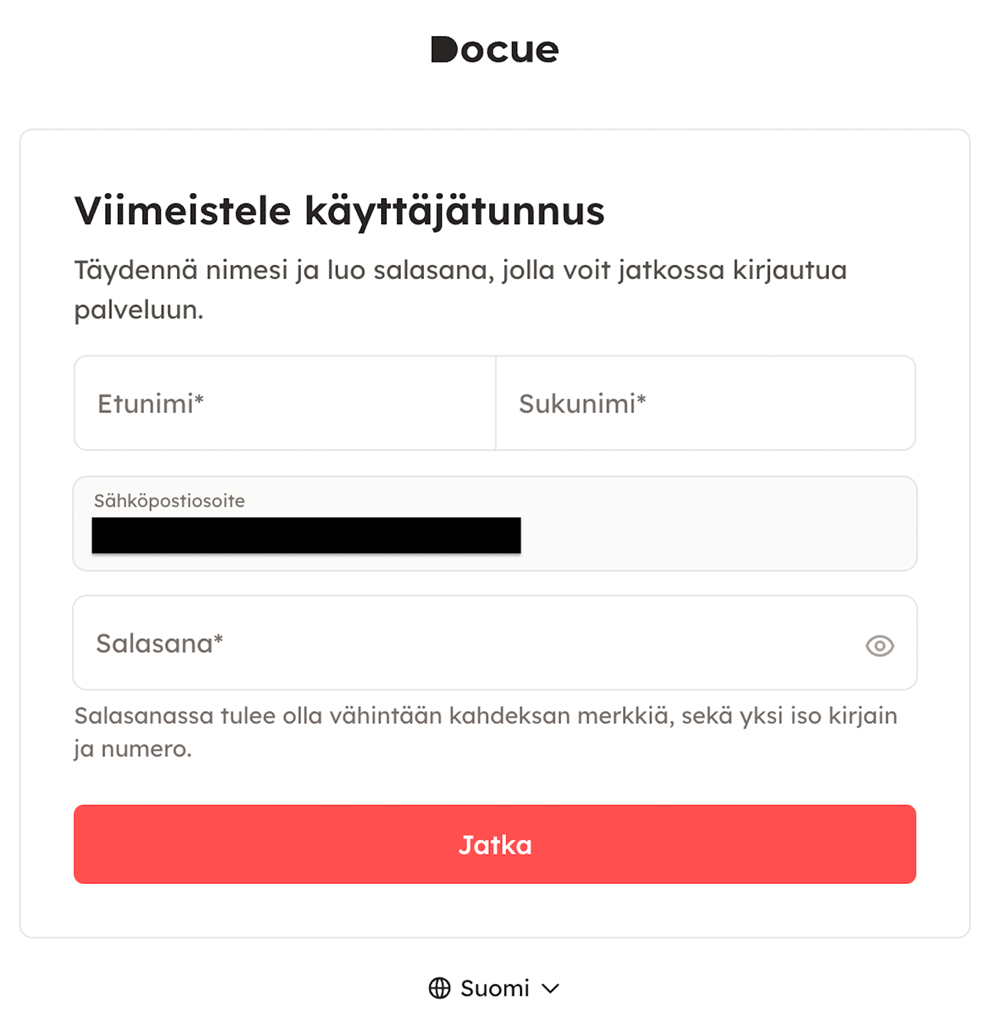Click the blacked-out email address value
Image resolution: width=1004 pixels, height=1032 pixels.
point(306,535)
